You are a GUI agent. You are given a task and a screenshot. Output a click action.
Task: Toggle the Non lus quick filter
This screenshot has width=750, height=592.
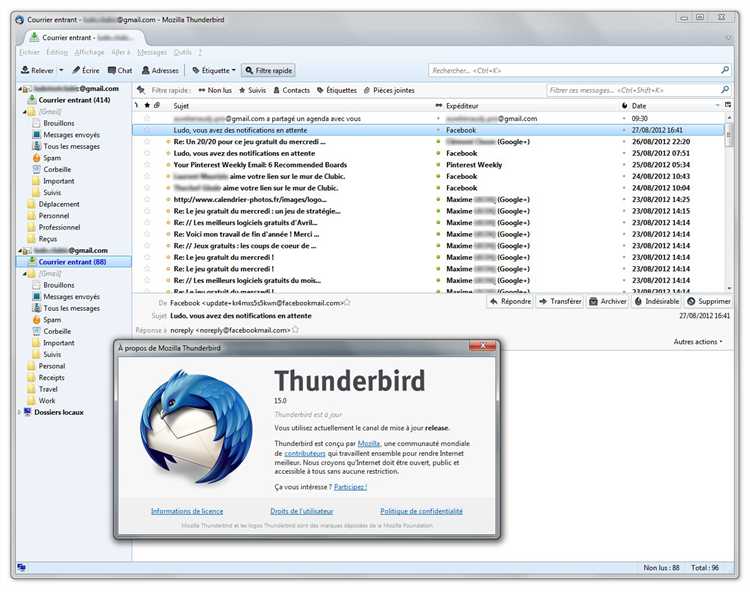[x=215, y=90]
